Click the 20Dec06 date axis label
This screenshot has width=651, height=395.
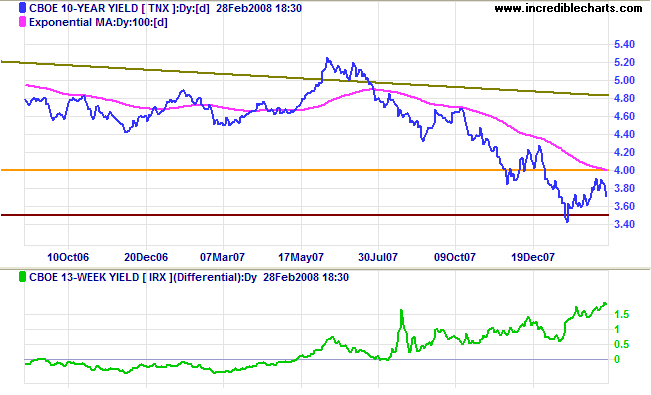pos(146,257)
